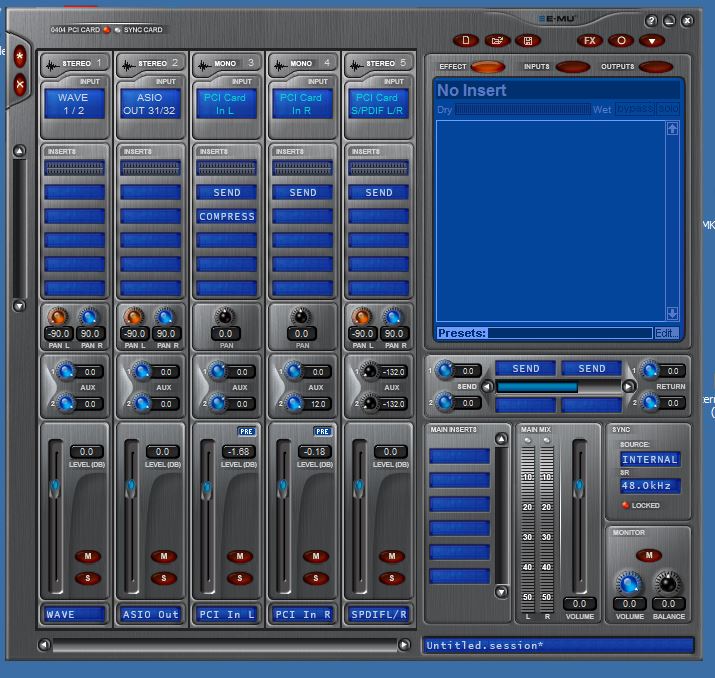Click the first empty Main Inserts slot
The height and width of the screenshot is (678, 715).
(459, 456)
